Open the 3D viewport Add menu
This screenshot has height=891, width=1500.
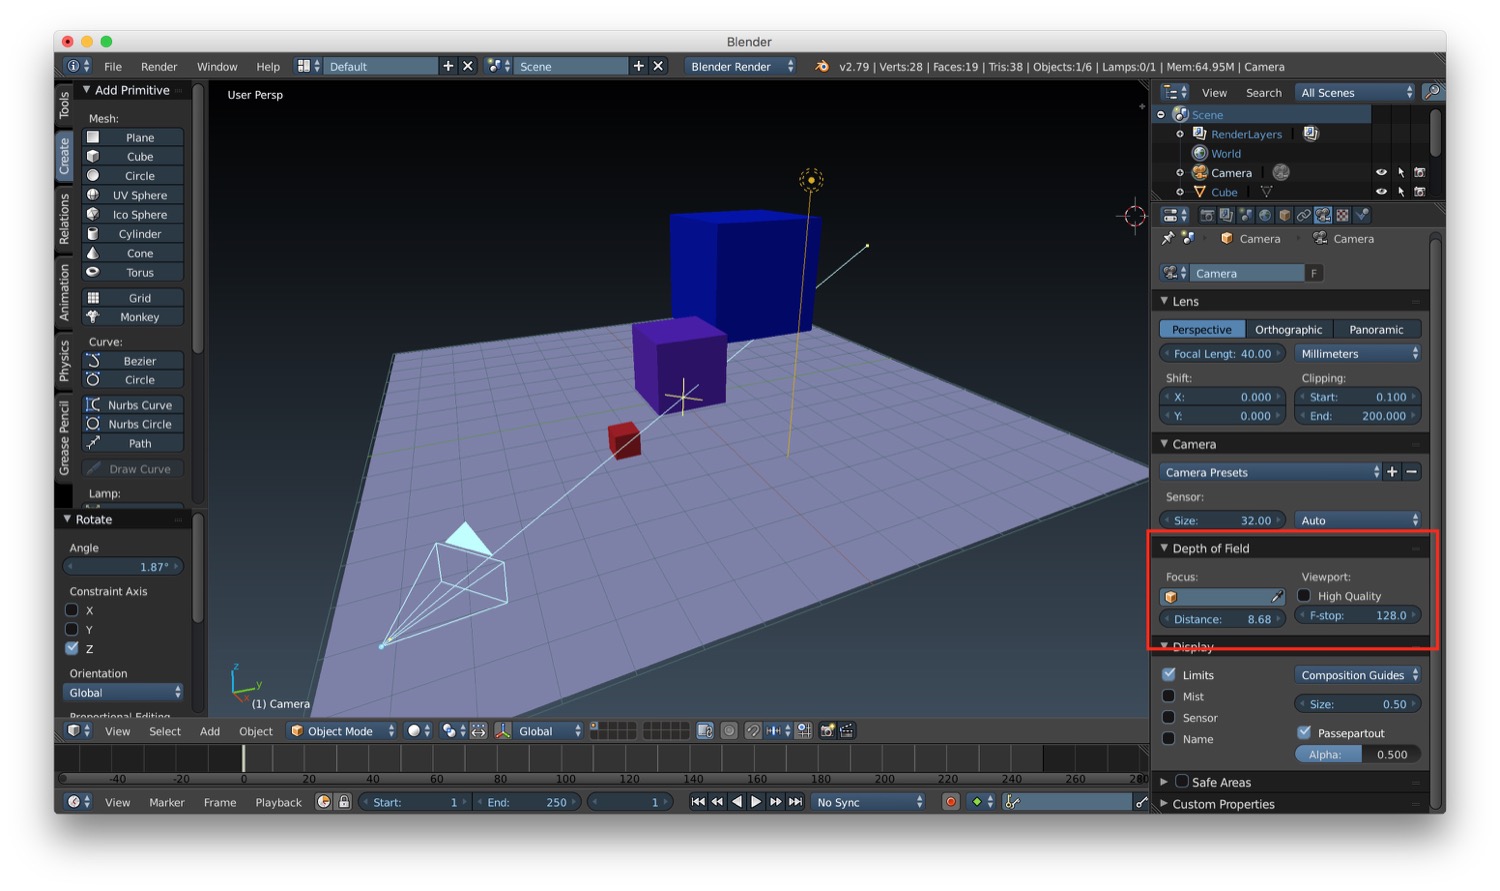coord(210,731)
